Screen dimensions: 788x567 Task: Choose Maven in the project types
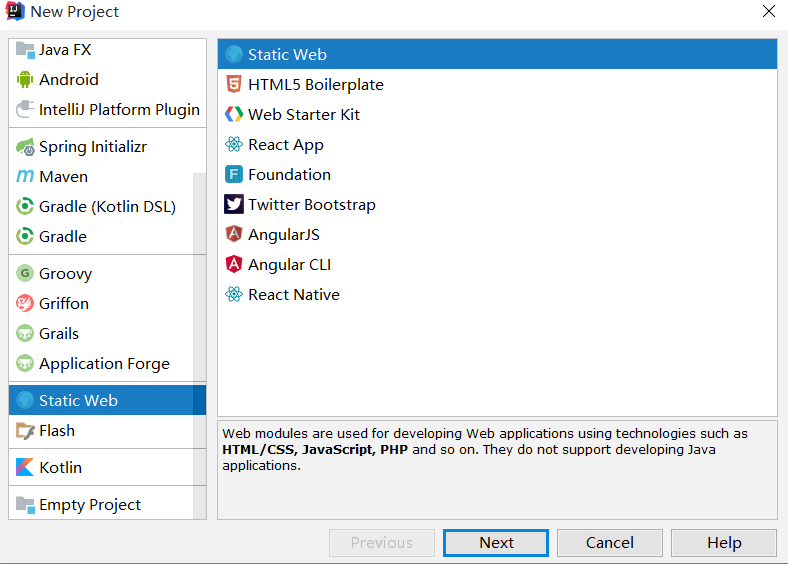coord(63,177)
